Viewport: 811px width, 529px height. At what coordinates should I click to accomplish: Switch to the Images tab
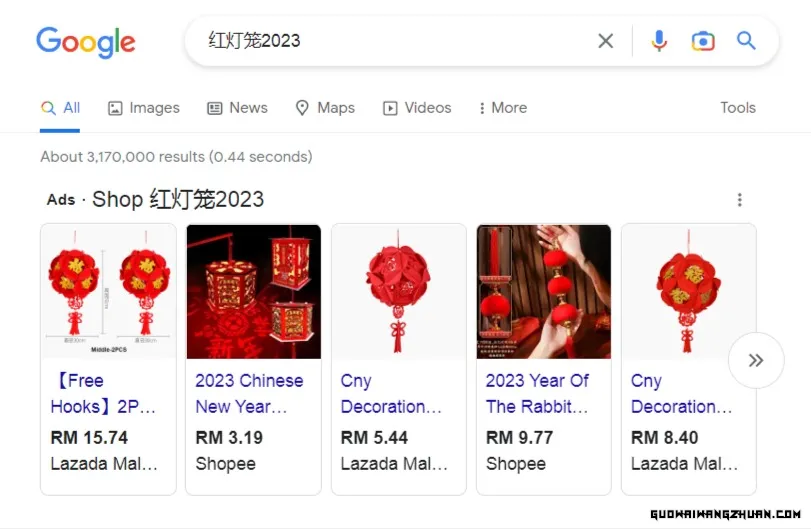point(144,108)
